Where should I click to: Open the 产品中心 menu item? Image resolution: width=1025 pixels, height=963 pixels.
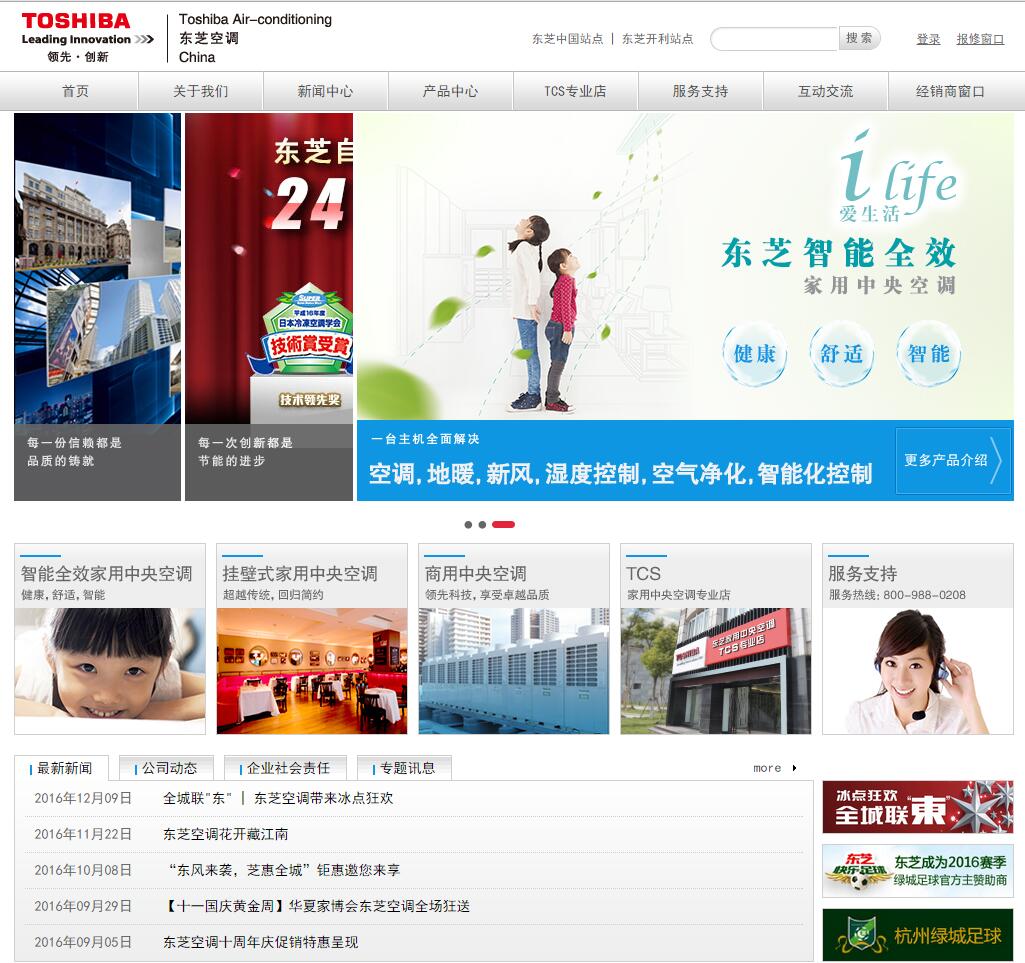[450, 91]
